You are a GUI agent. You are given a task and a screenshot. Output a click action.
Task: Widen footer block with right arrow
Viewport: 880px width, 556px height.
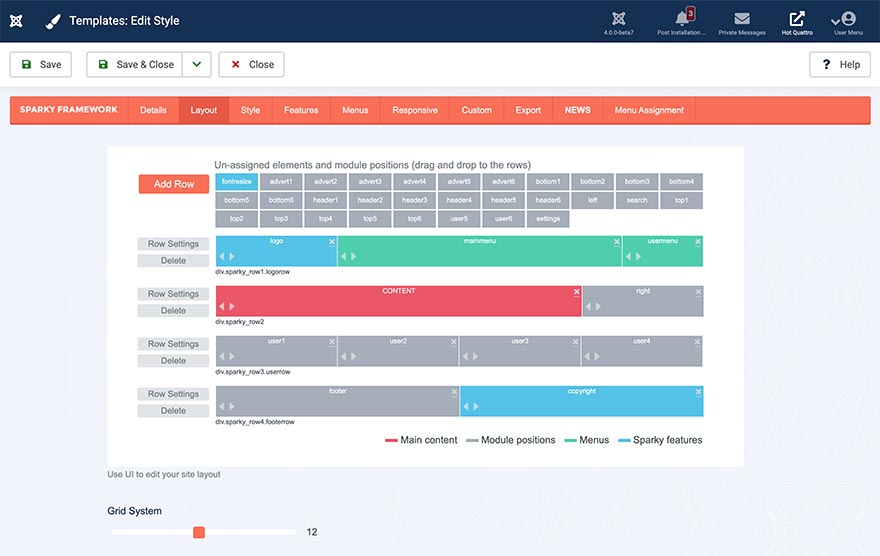click(232, 406)
